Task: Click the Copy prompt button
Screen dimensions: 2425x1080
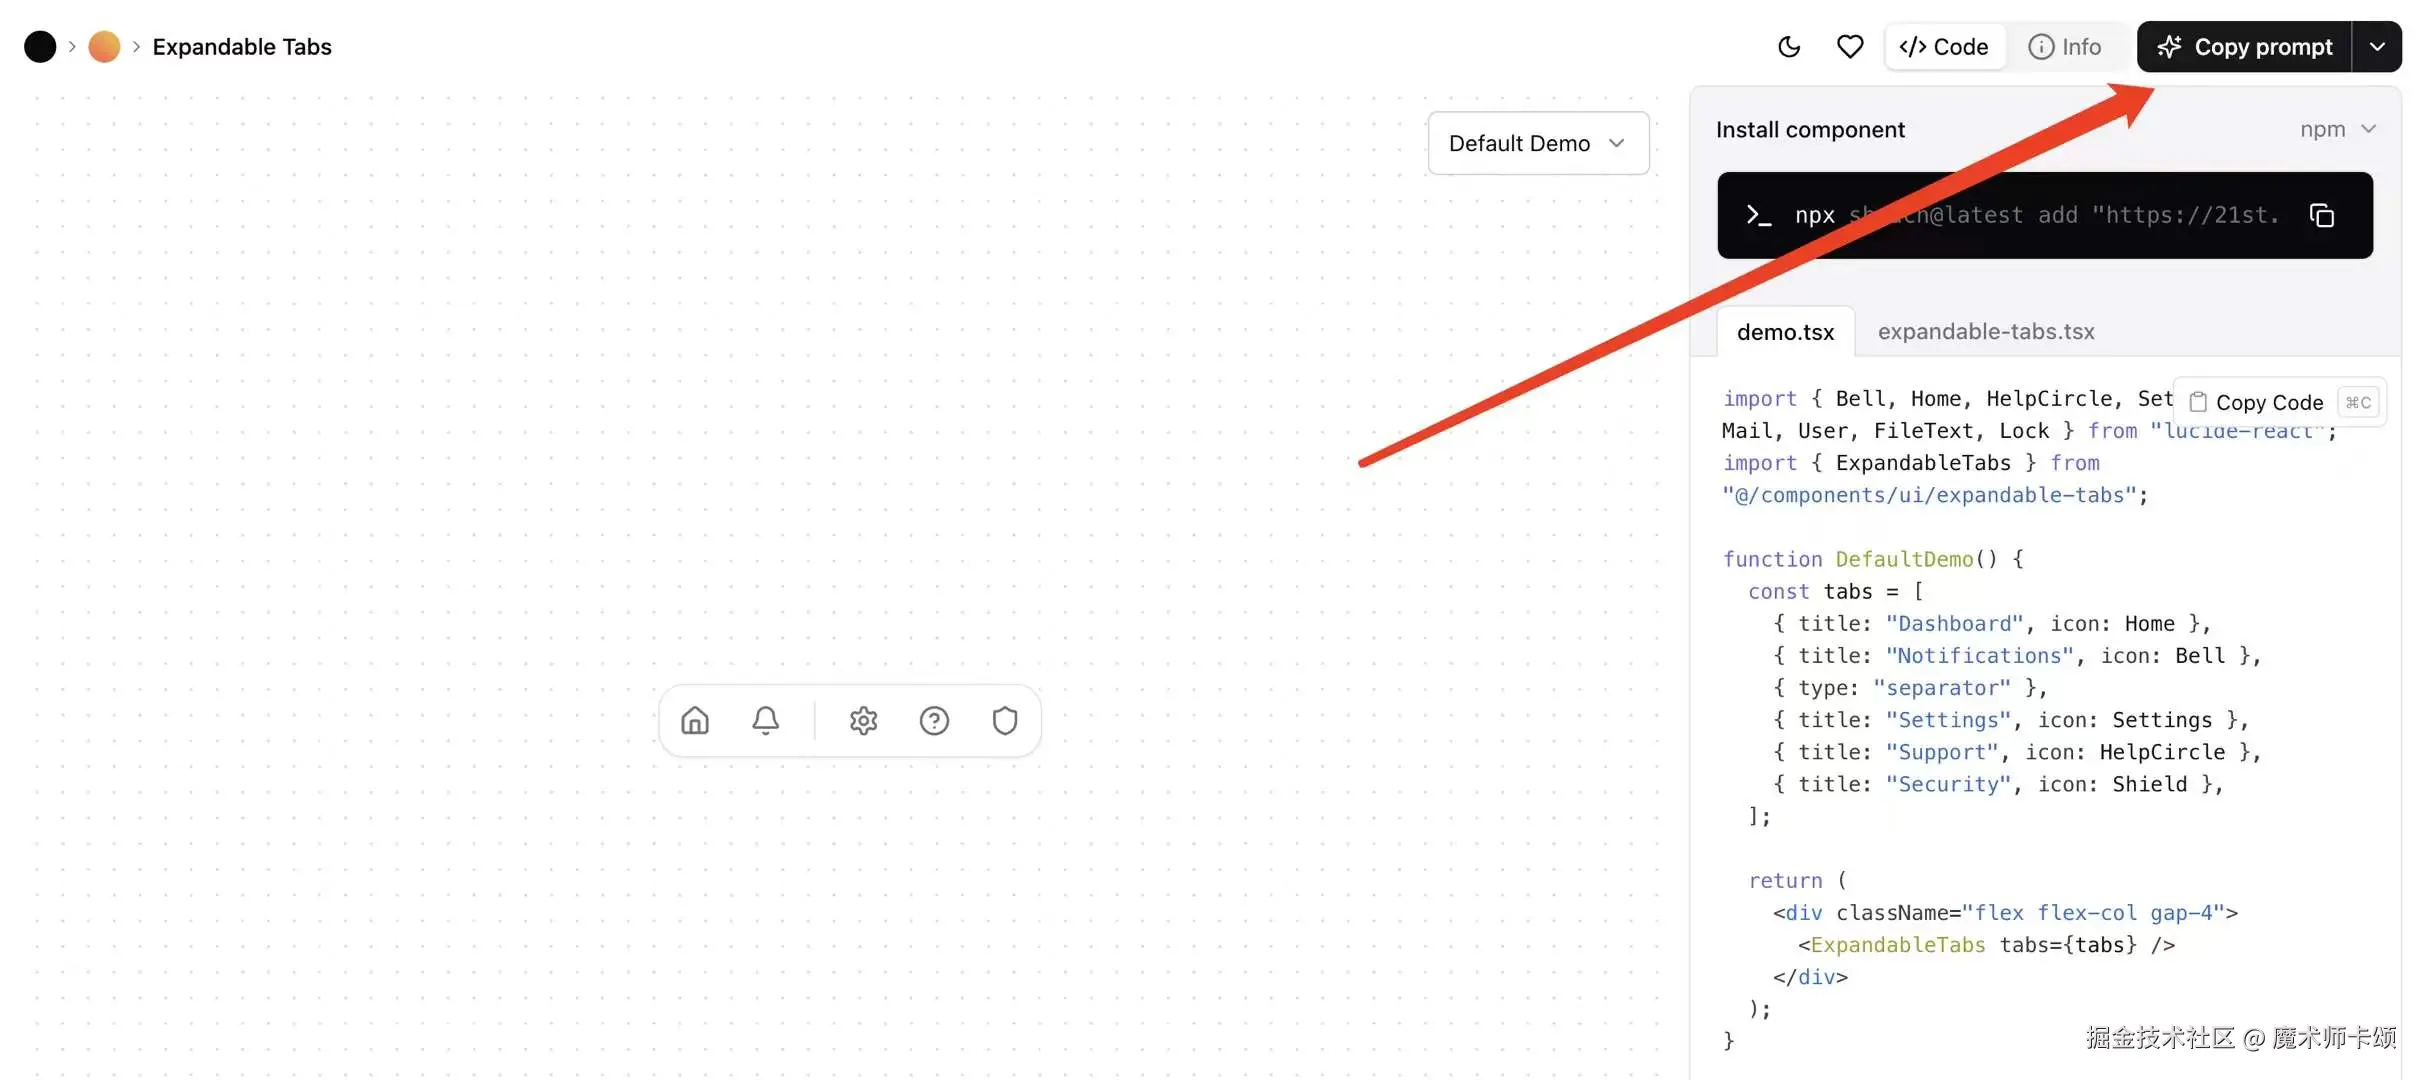Action: coord(2245,47)
